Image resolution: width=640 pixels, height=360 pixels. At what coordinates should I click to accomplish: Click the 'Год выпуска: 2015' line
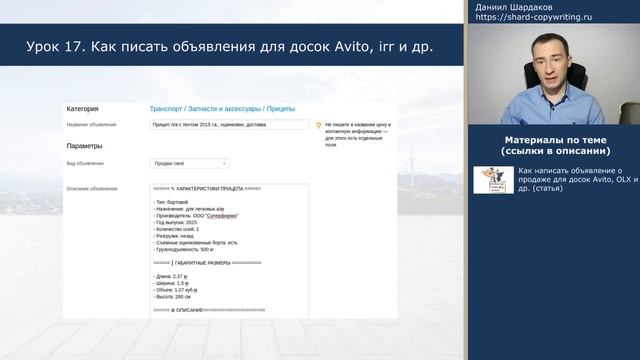(x=175, y=222)
